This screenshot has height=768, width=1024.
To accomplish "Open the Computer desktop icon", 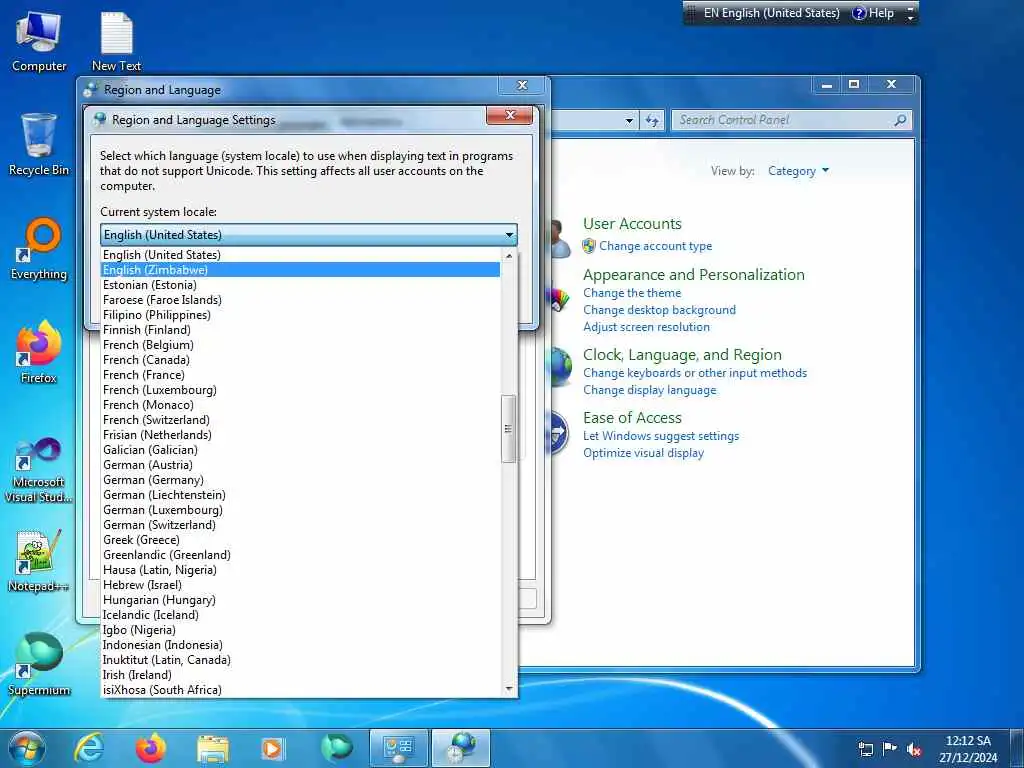I will (39, 42).
